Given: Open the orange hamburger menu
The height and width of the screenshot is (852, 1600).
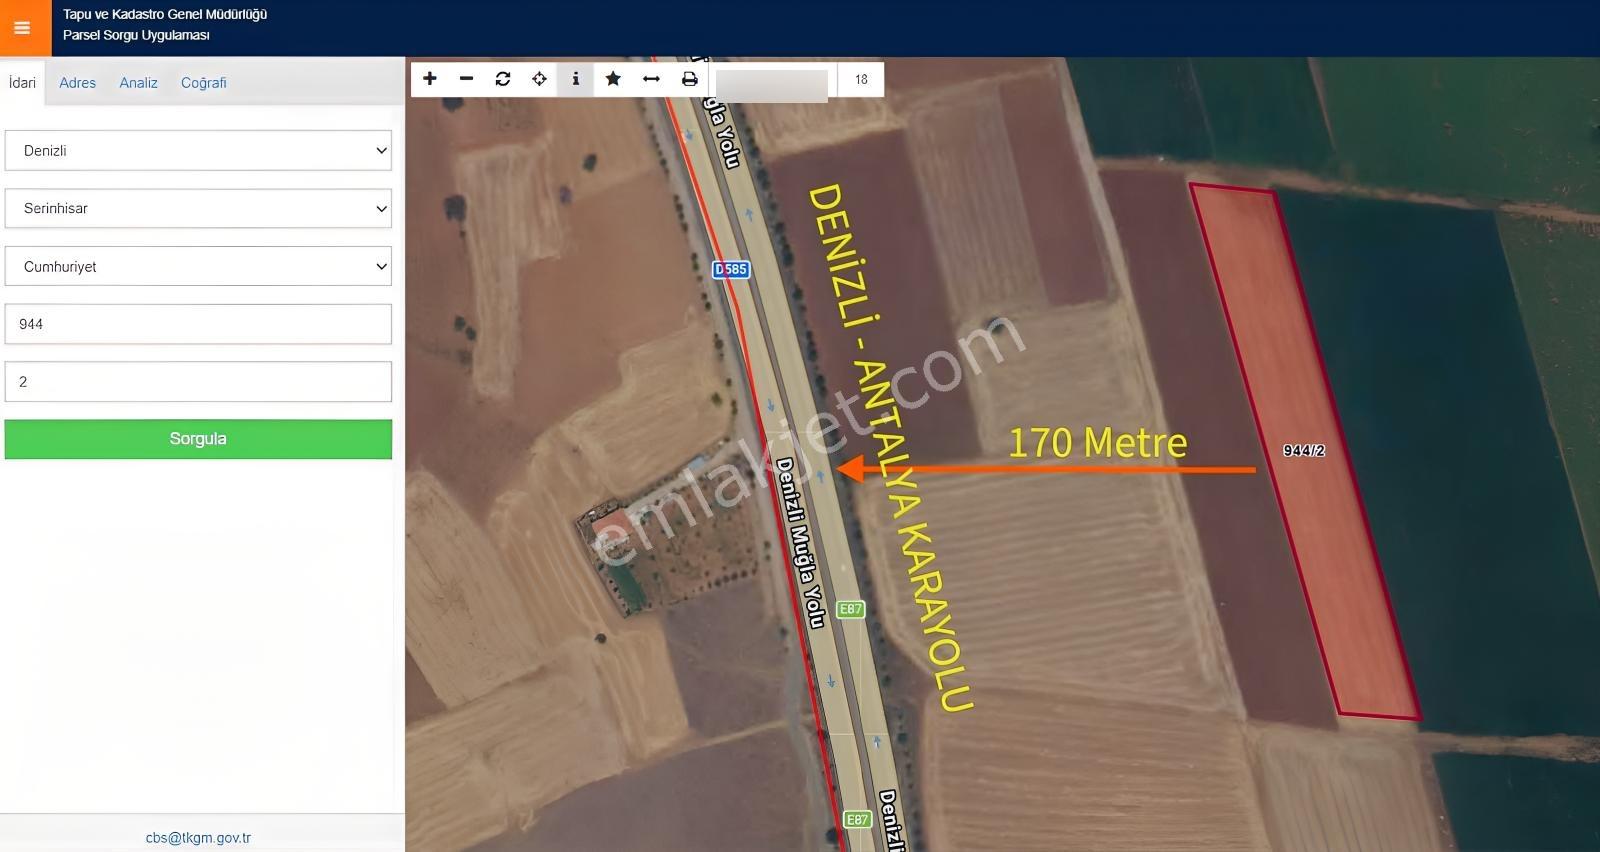Looking at the screenshot, I should coord(24,28).
